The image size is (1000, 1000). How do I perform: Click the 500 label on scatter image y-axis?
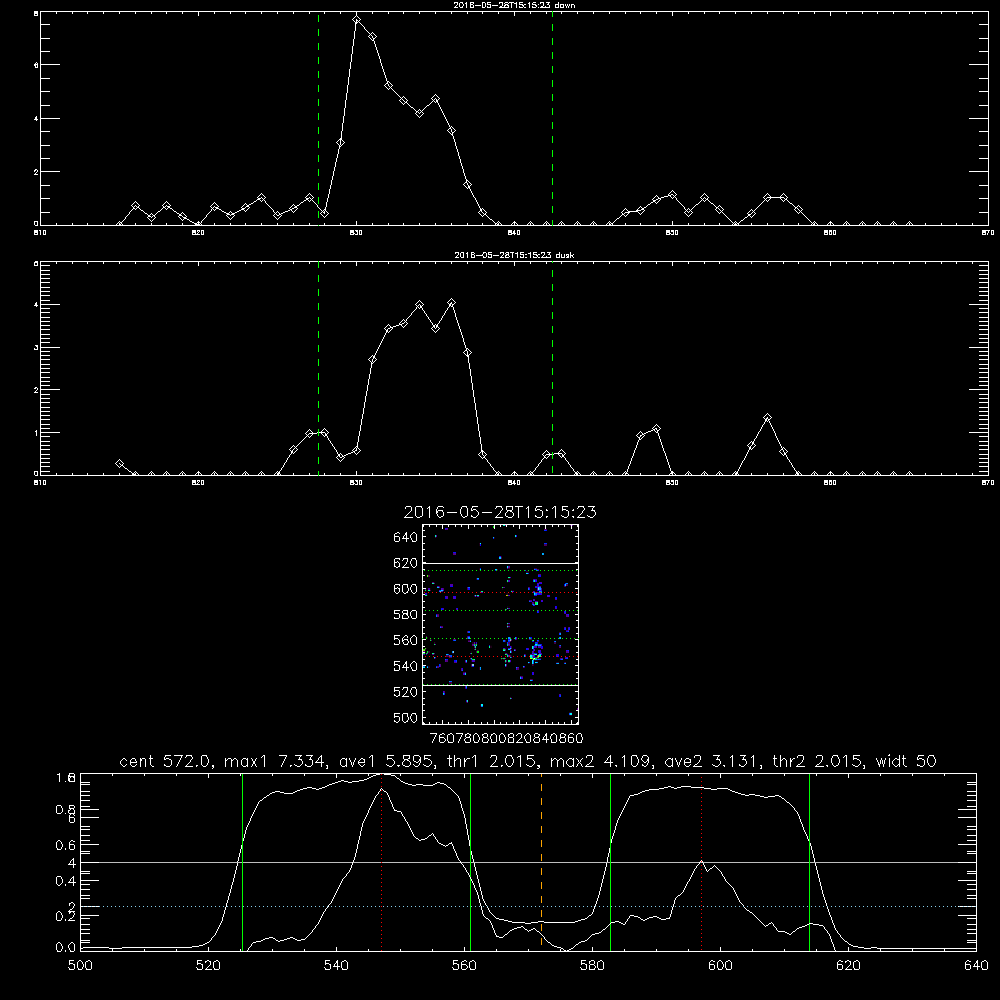pyautogui.click(x=406, y=717)
